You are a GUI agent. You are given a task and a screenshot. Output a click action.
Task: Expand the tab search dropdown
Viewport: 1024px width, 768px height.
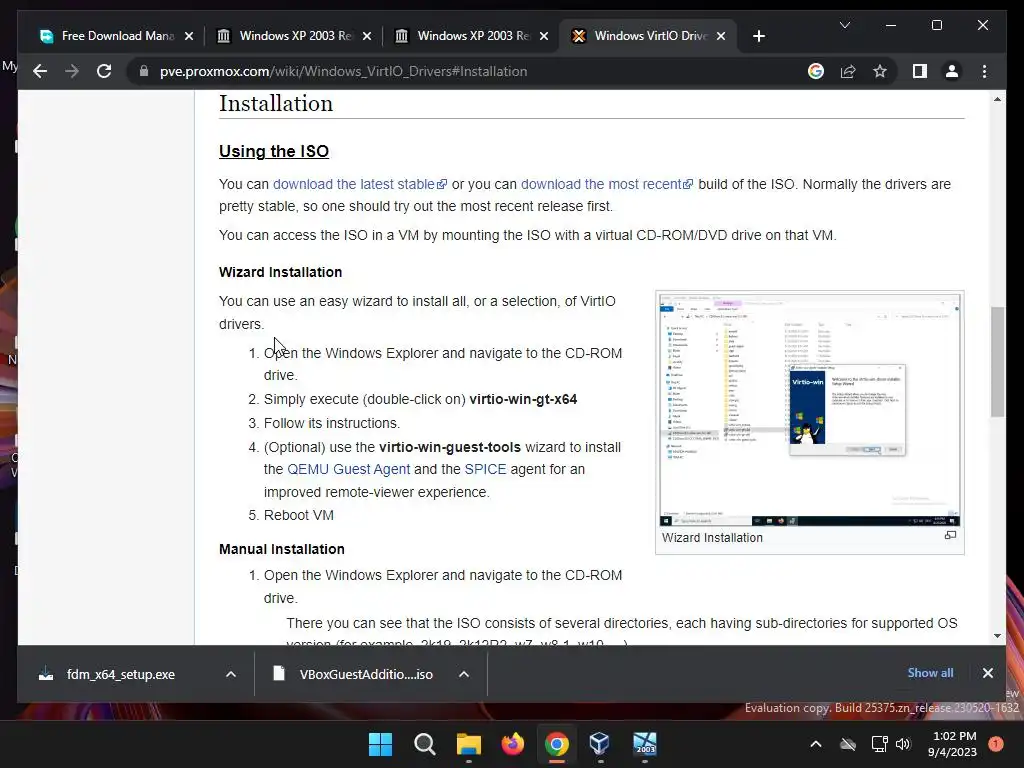coord(844,25)
